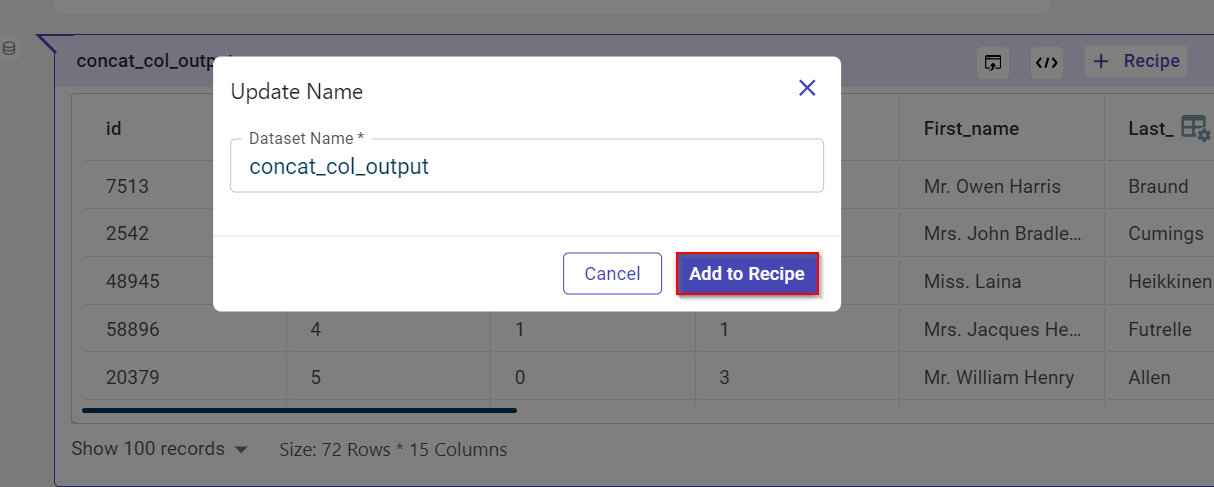Click the database icon on left edge
The height and width of the screenshot is (487, 1214).
[9, 48]
